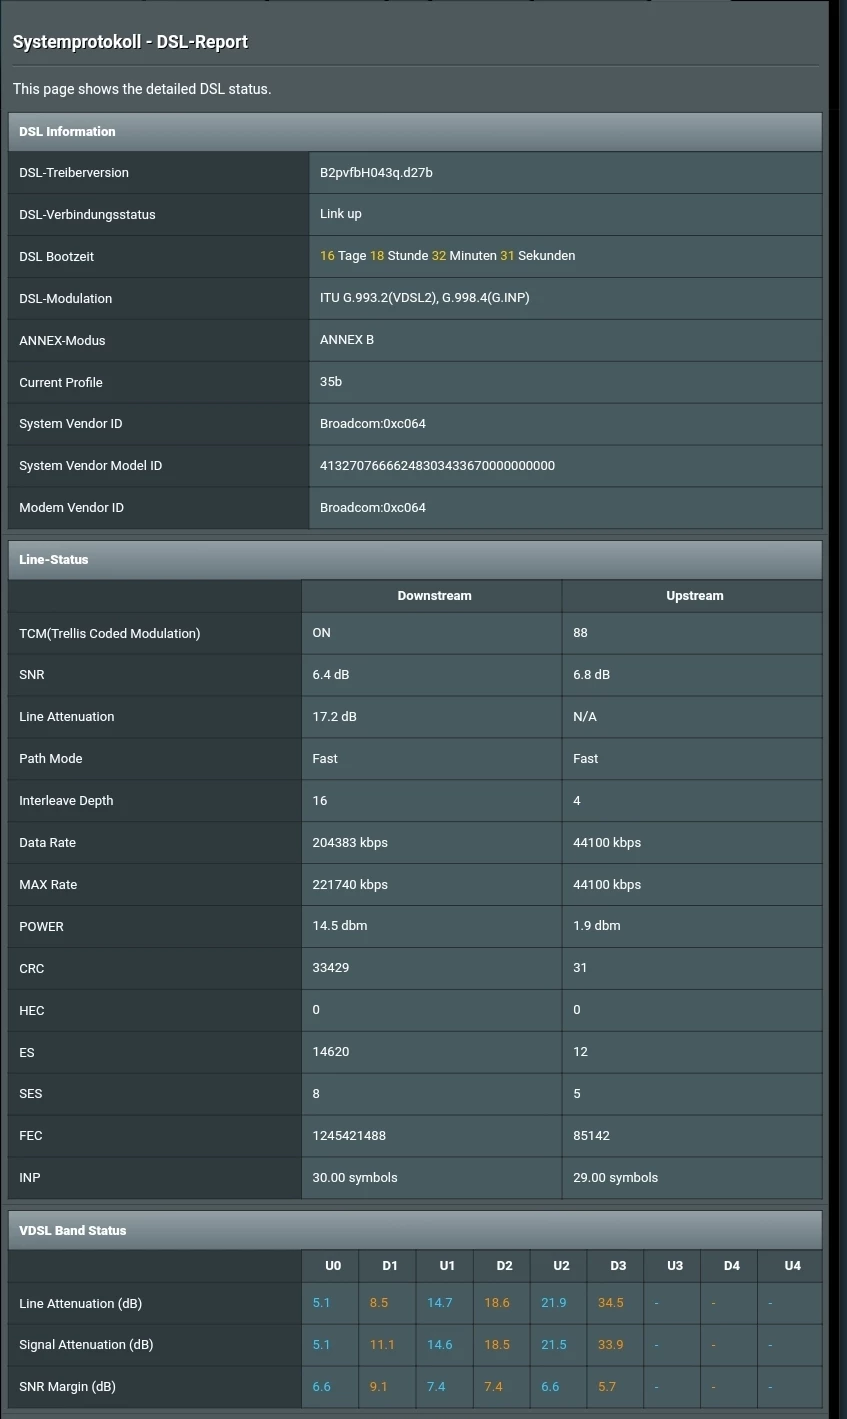
Task: Click the Link up connection status value
Action: tap(341, 214)
